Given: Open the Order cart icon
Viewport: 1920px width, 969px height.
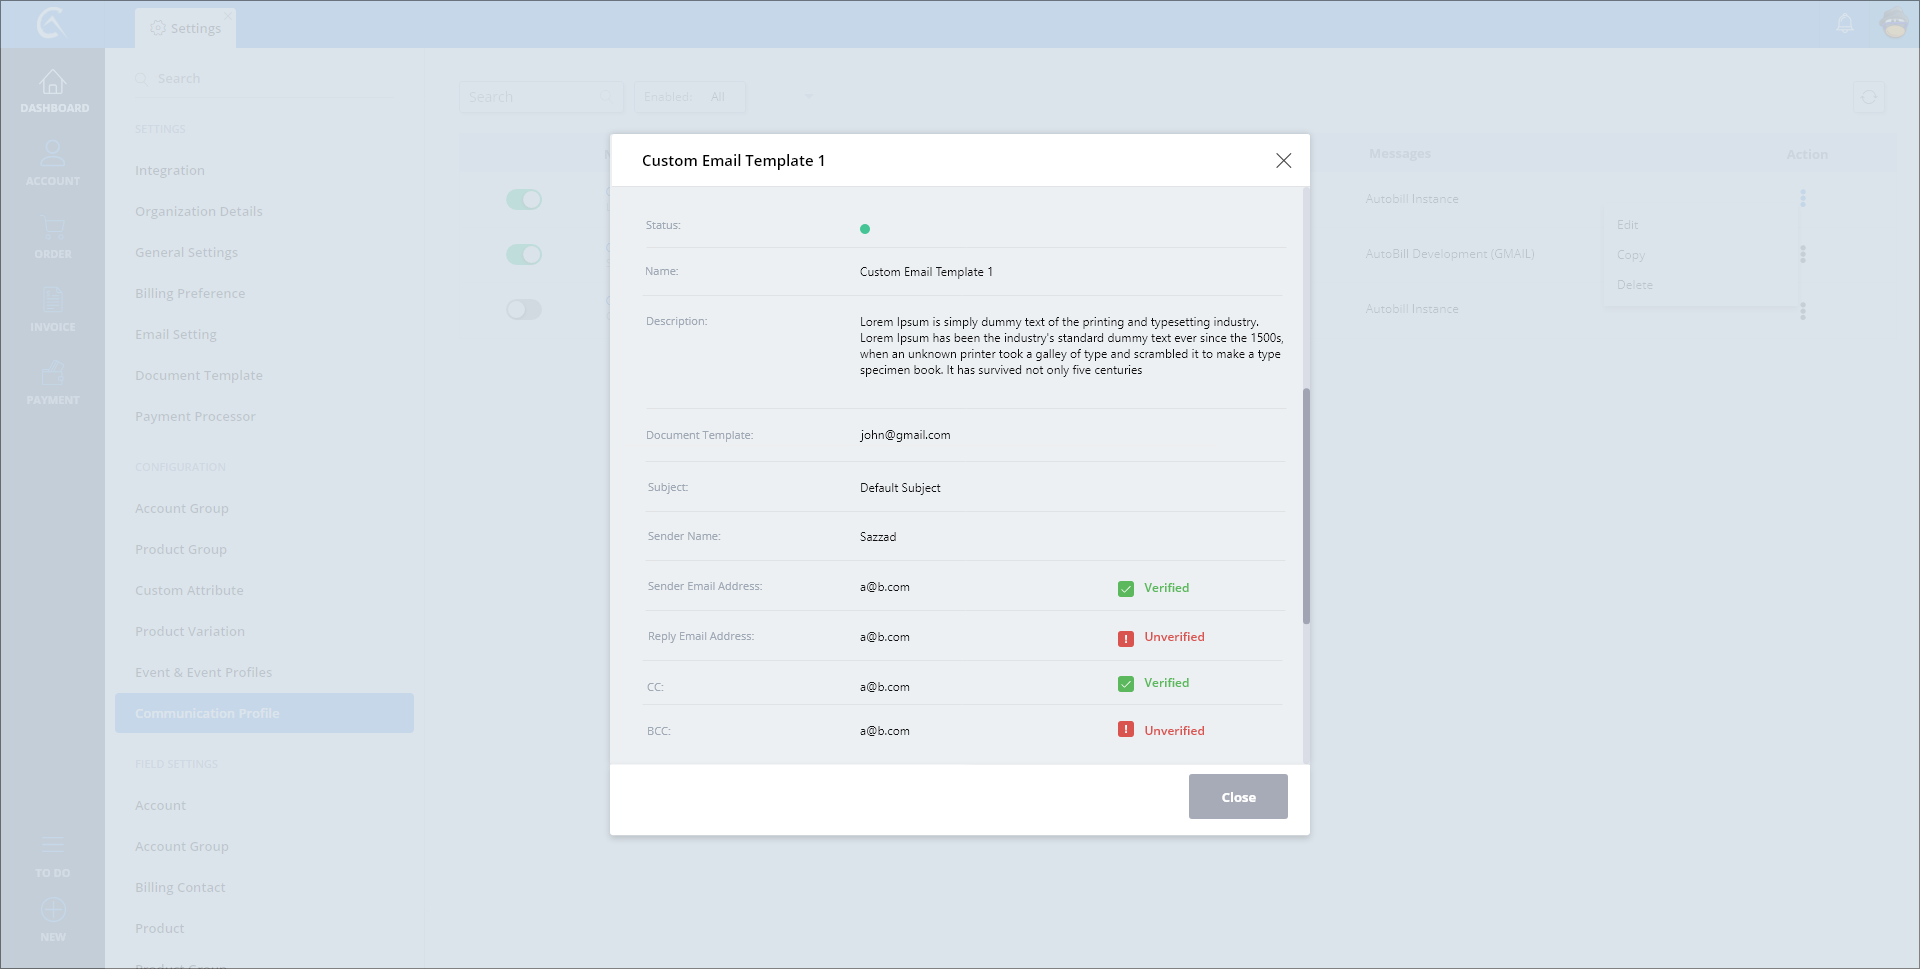Looking at the screenshot, I should click(53, 228).
